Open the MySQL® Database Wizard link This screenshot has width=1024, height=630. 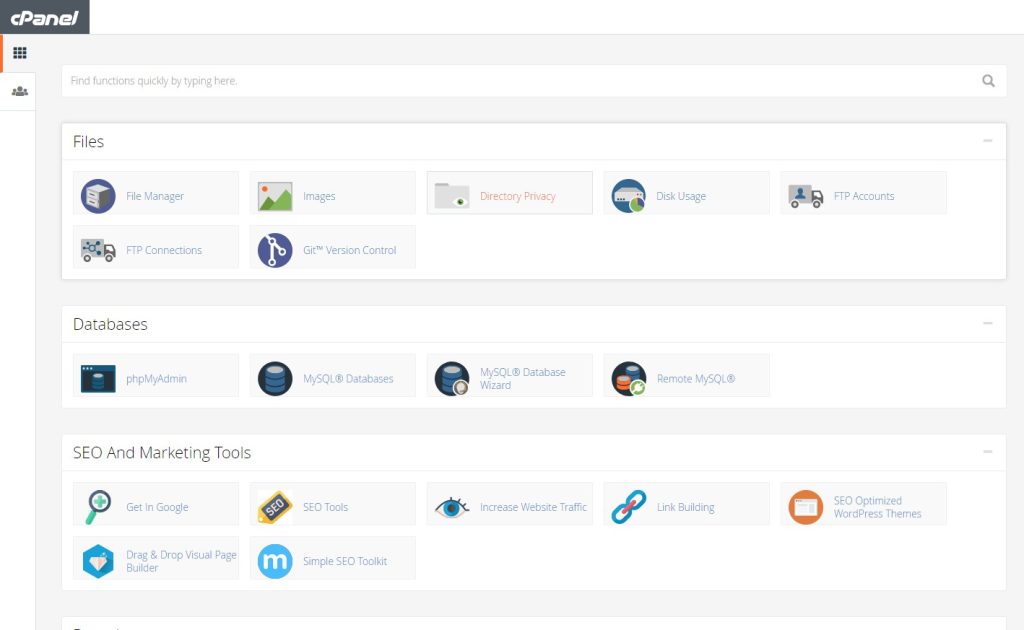coord(522,379)
